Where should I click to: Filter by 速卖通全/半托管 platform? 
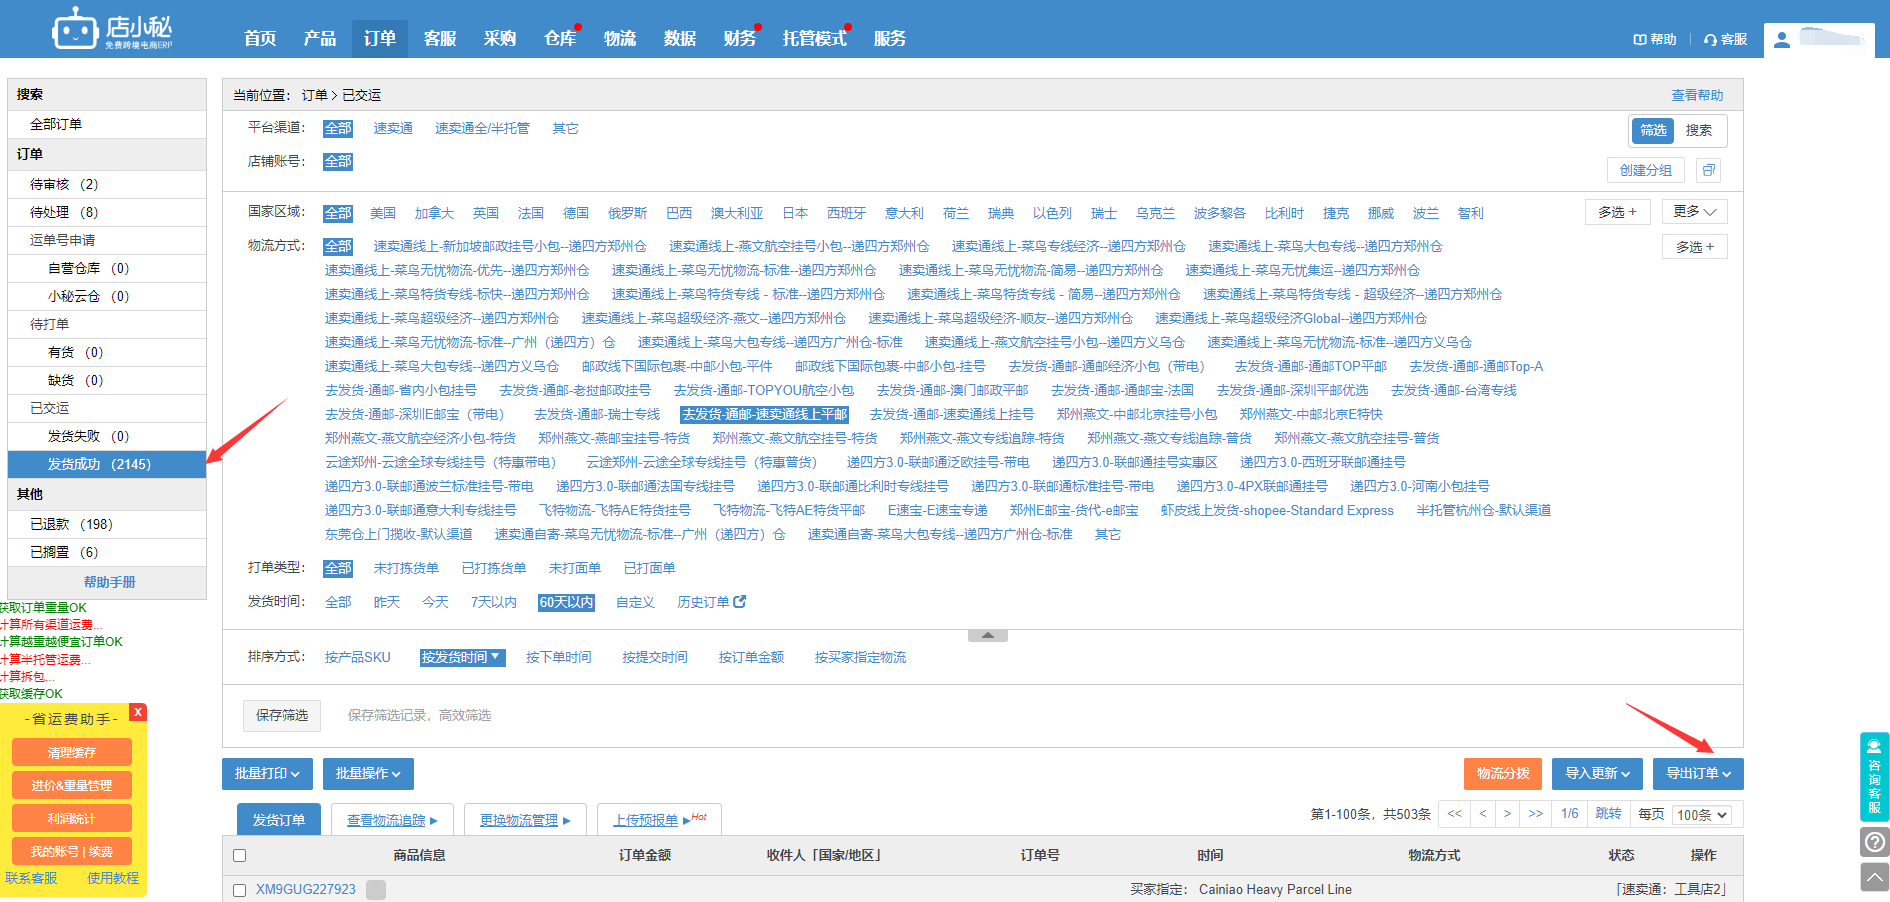482,128
